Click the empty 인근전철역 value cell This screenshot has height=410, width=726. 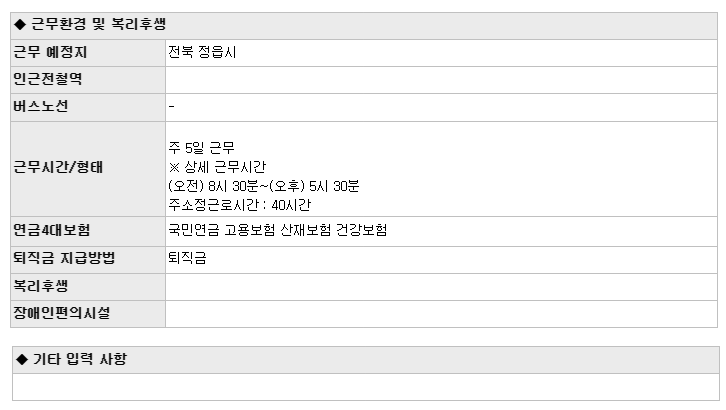[x=441, y=80]
